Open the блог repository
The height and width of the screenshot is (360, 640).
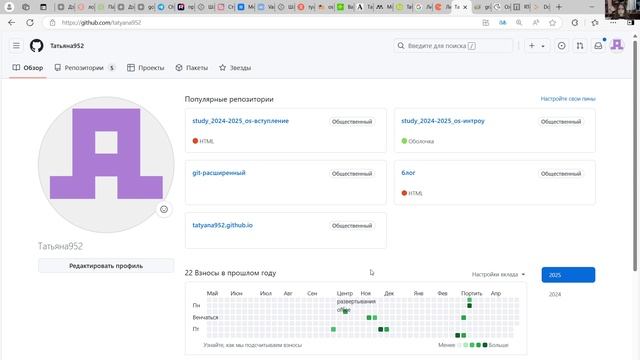[x=408, y=173]
